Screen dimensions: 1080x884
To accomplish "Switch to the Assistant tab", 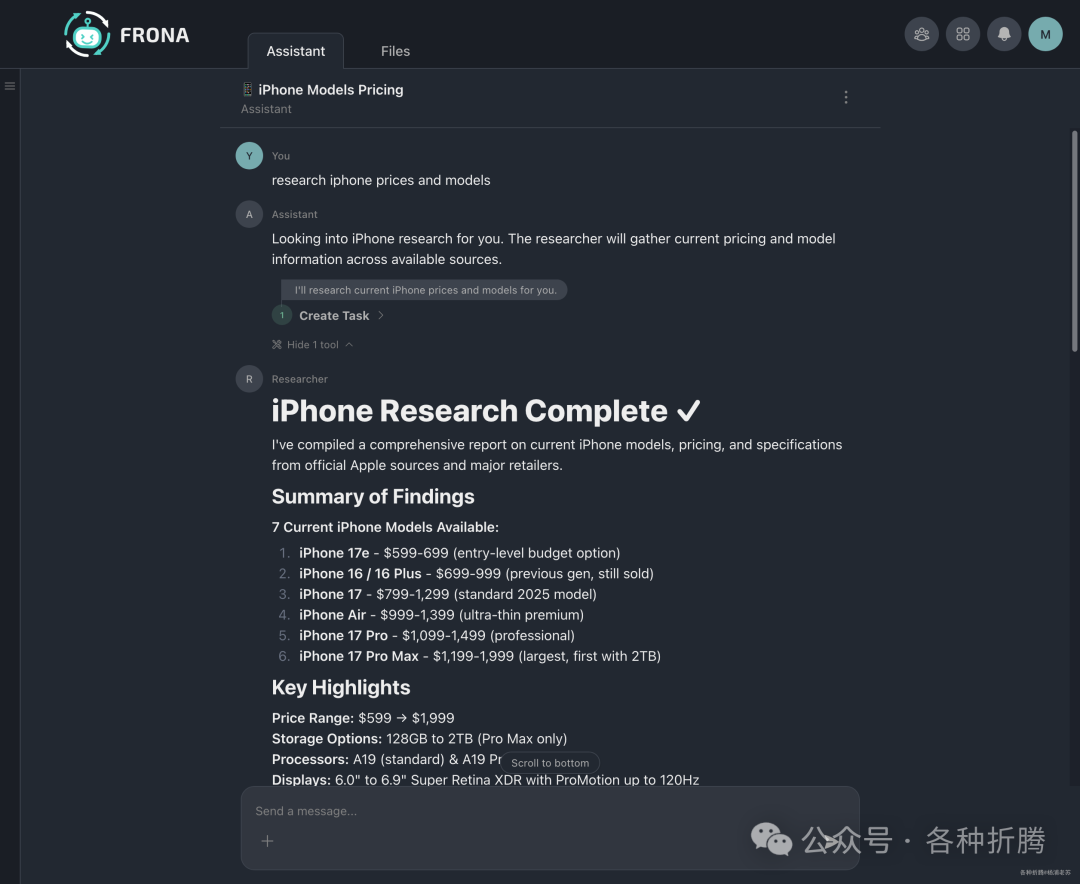I will [x=295, y=51].
